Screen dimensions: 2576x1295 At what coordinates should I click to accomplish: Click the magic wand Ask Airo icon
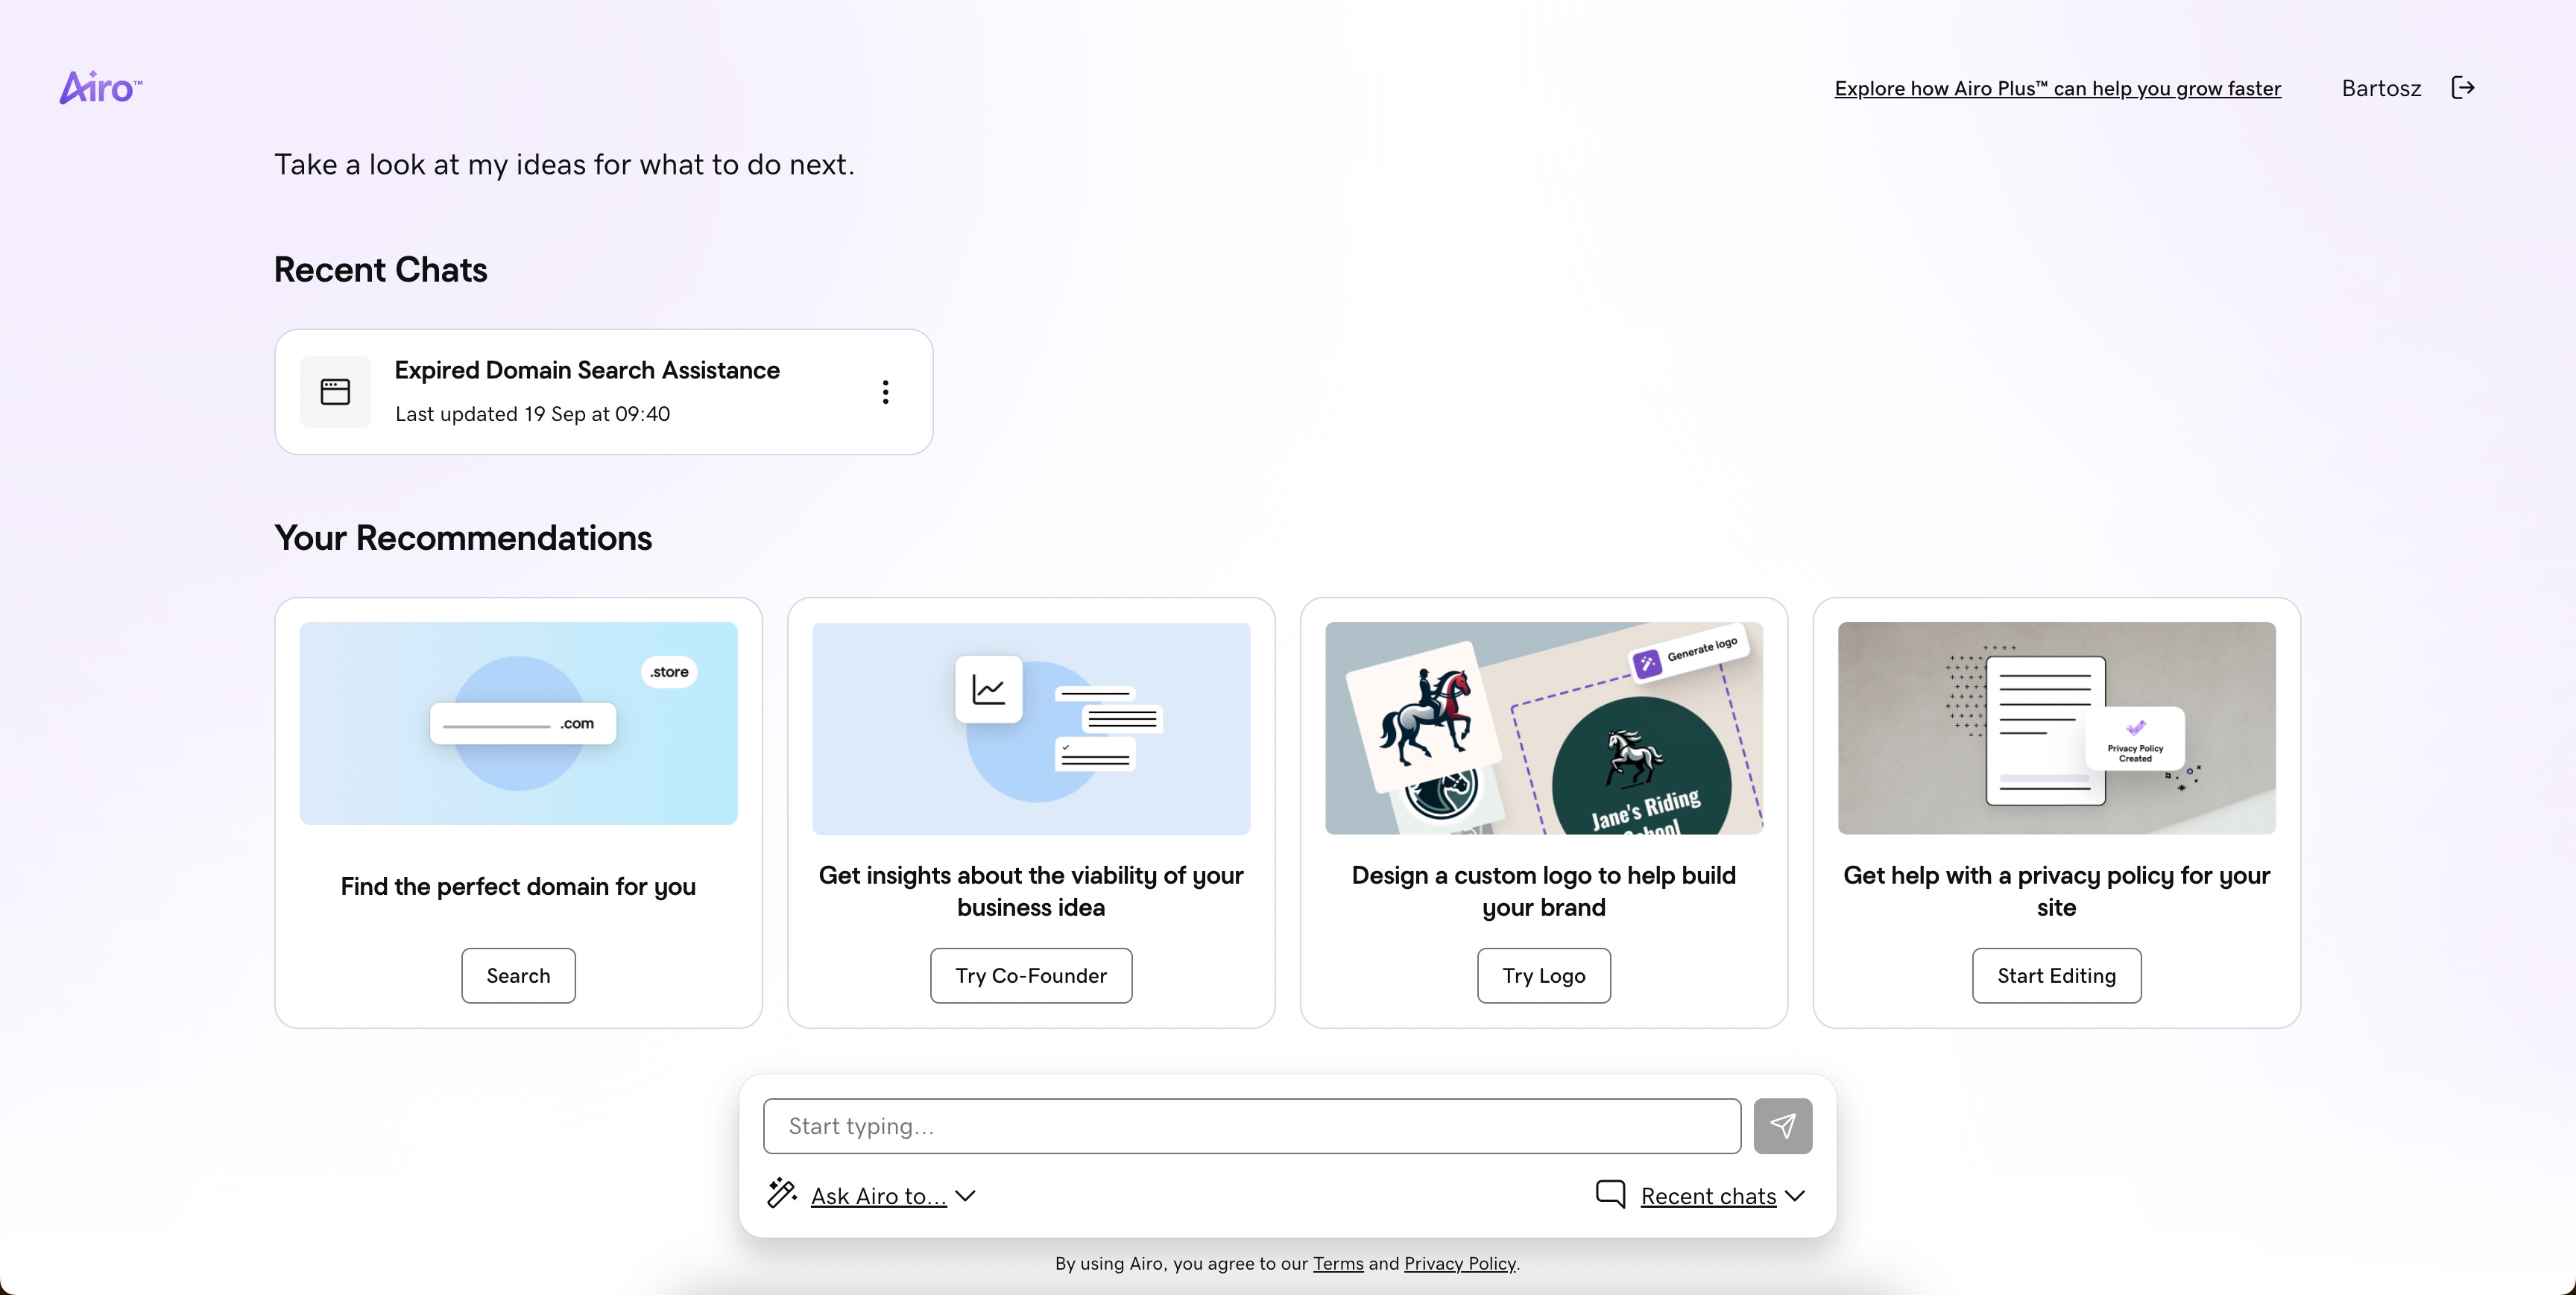click(x=782, y=1193)
